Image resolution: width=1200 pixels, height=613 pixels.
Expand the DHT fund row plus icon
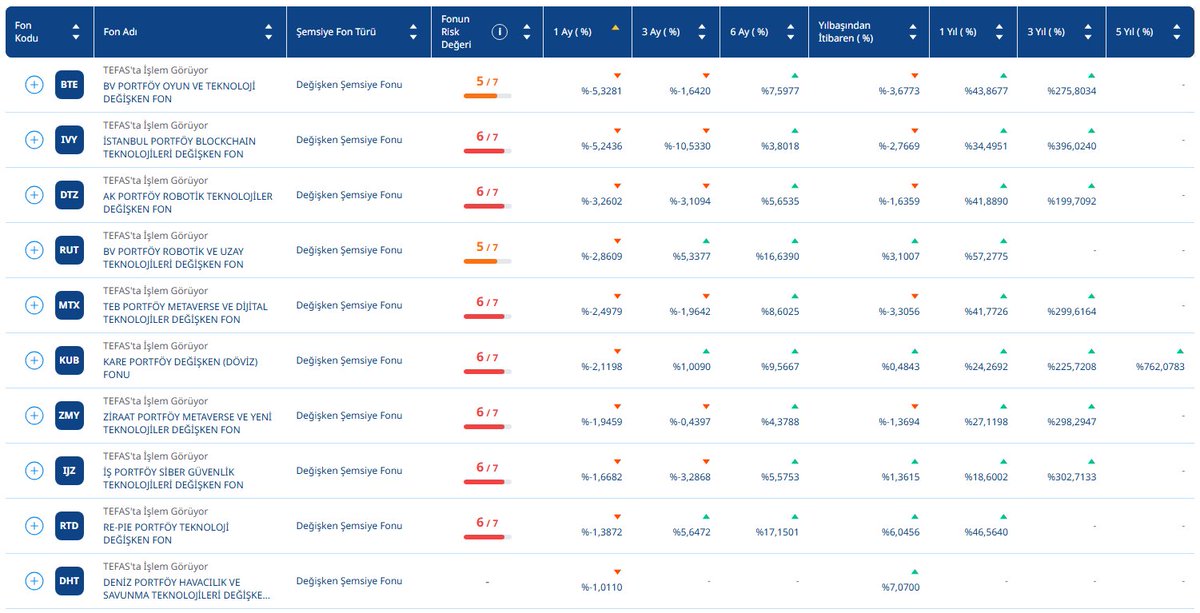pyautogui.click(x=34, y=580)
